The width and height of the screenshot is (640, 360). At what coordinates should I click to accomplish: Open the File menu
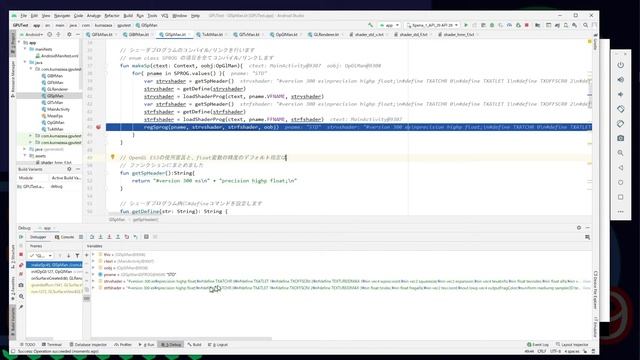(x=24, y=16)
